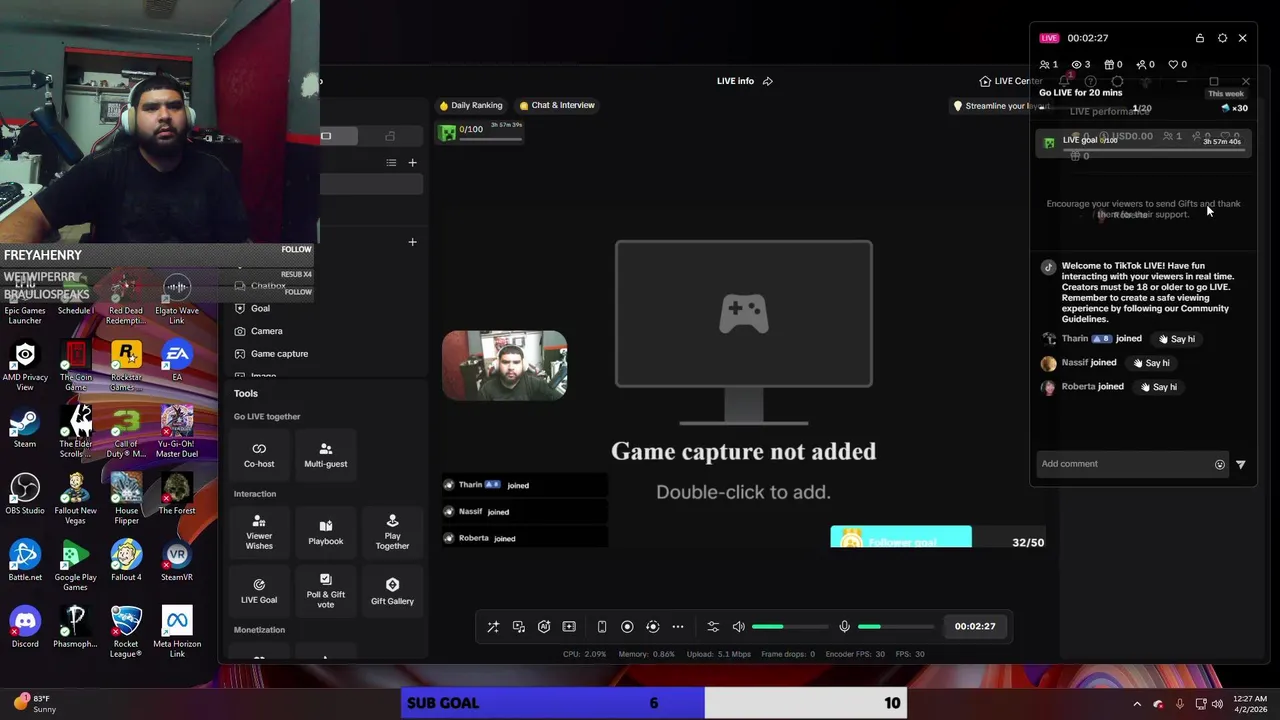
Task: Open the AI assistant tool in toolbar
Action: click(544, 627)
